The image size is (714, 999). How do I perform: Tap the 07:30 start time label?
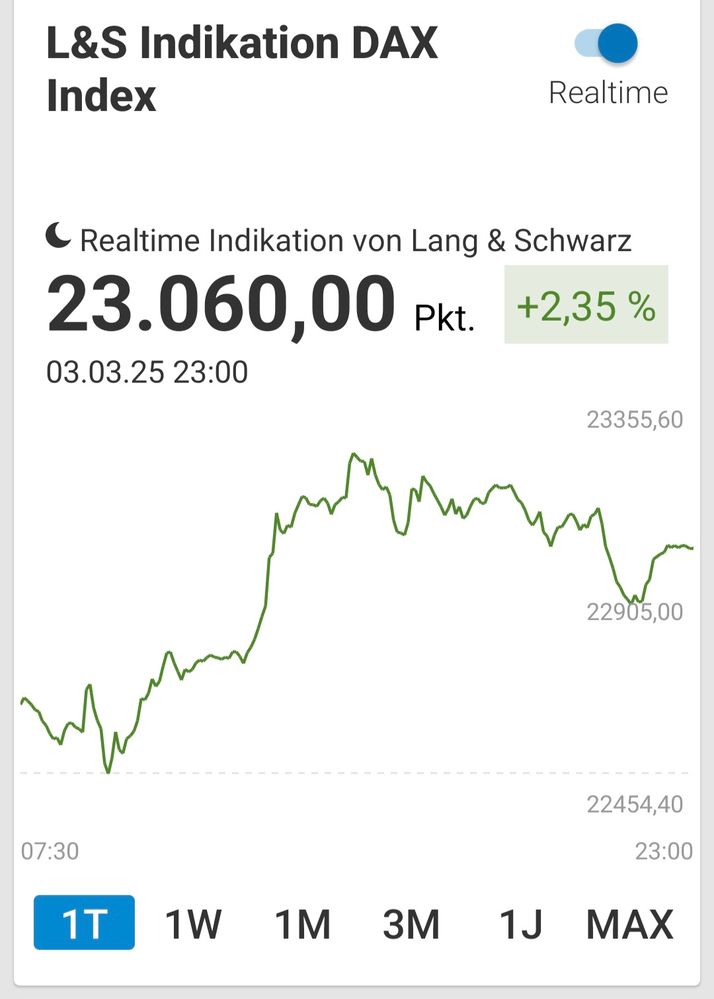50,851
